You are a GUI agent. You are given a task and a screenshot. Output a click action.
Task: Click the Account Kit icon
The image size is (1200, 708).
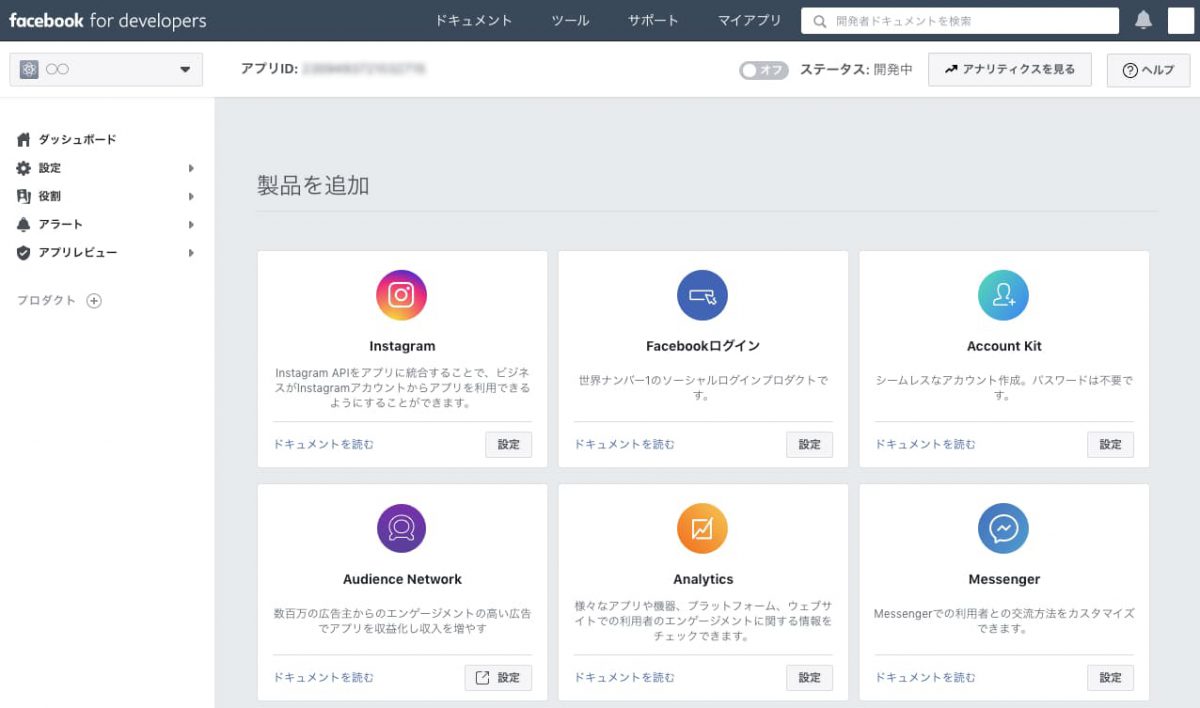tap(1004, 295)
